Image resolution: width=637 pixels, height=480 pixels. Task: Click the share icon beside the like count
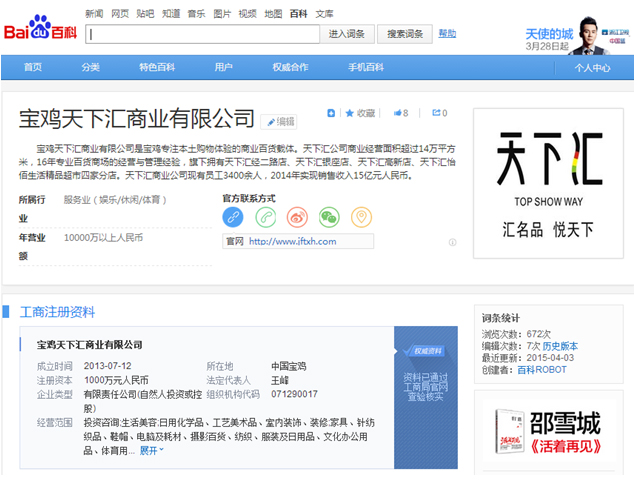point(434,113)
